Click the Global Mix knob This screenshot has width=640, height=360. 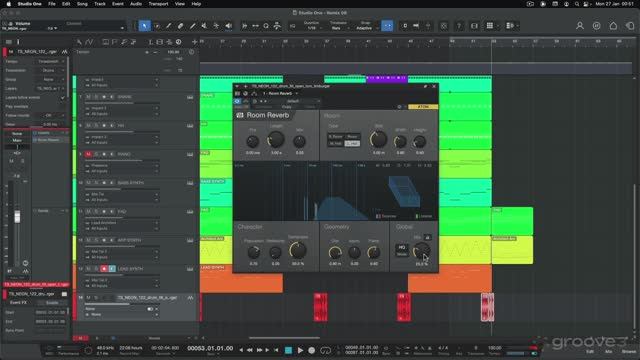click(422, 251)
